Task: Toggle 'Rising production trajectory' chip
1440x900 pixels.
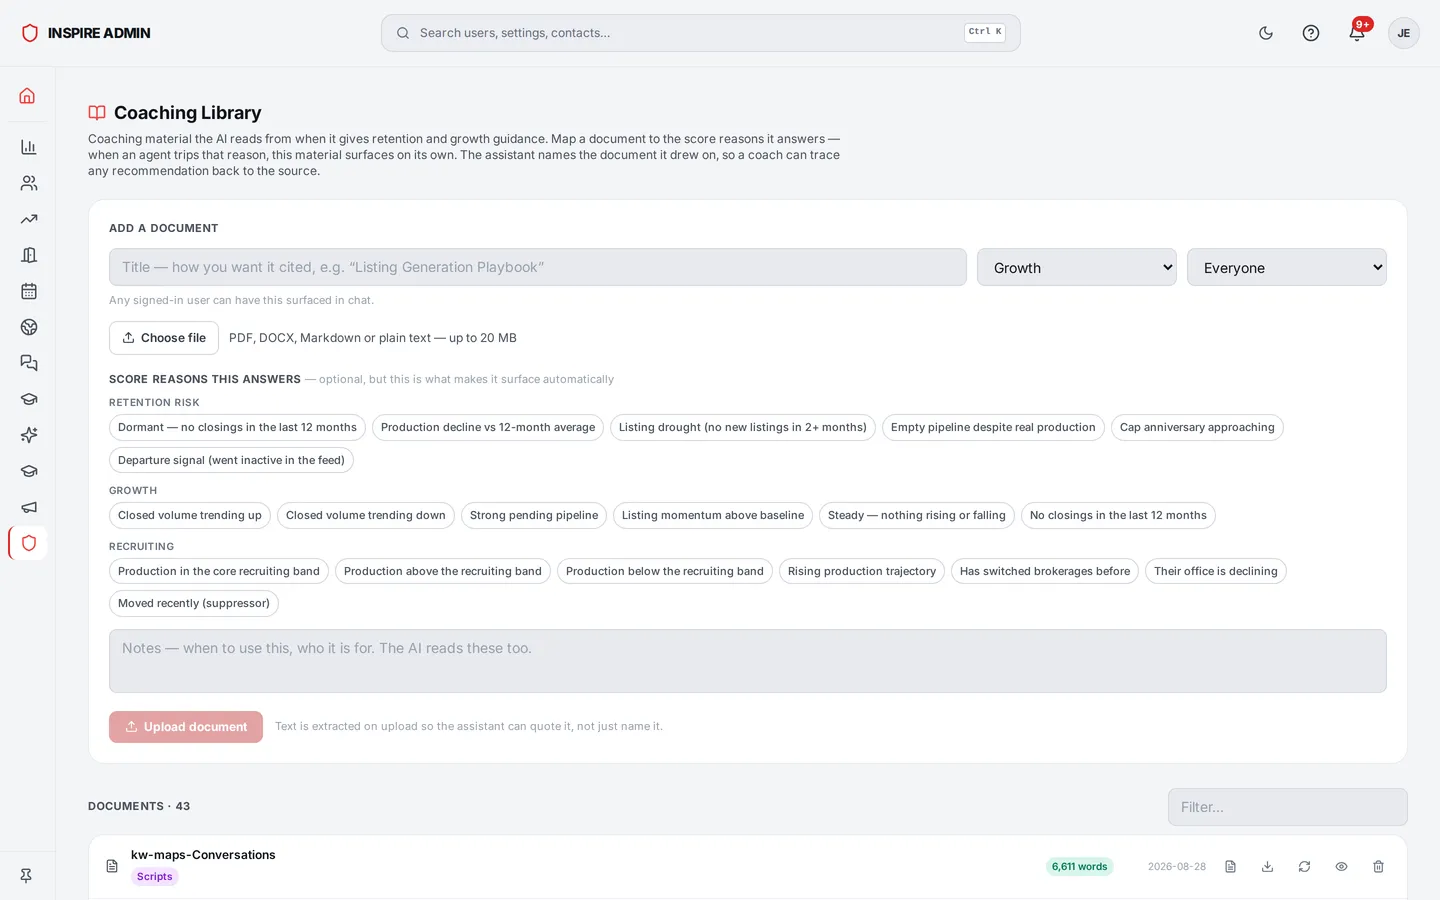Action: [x=862, y=571]
